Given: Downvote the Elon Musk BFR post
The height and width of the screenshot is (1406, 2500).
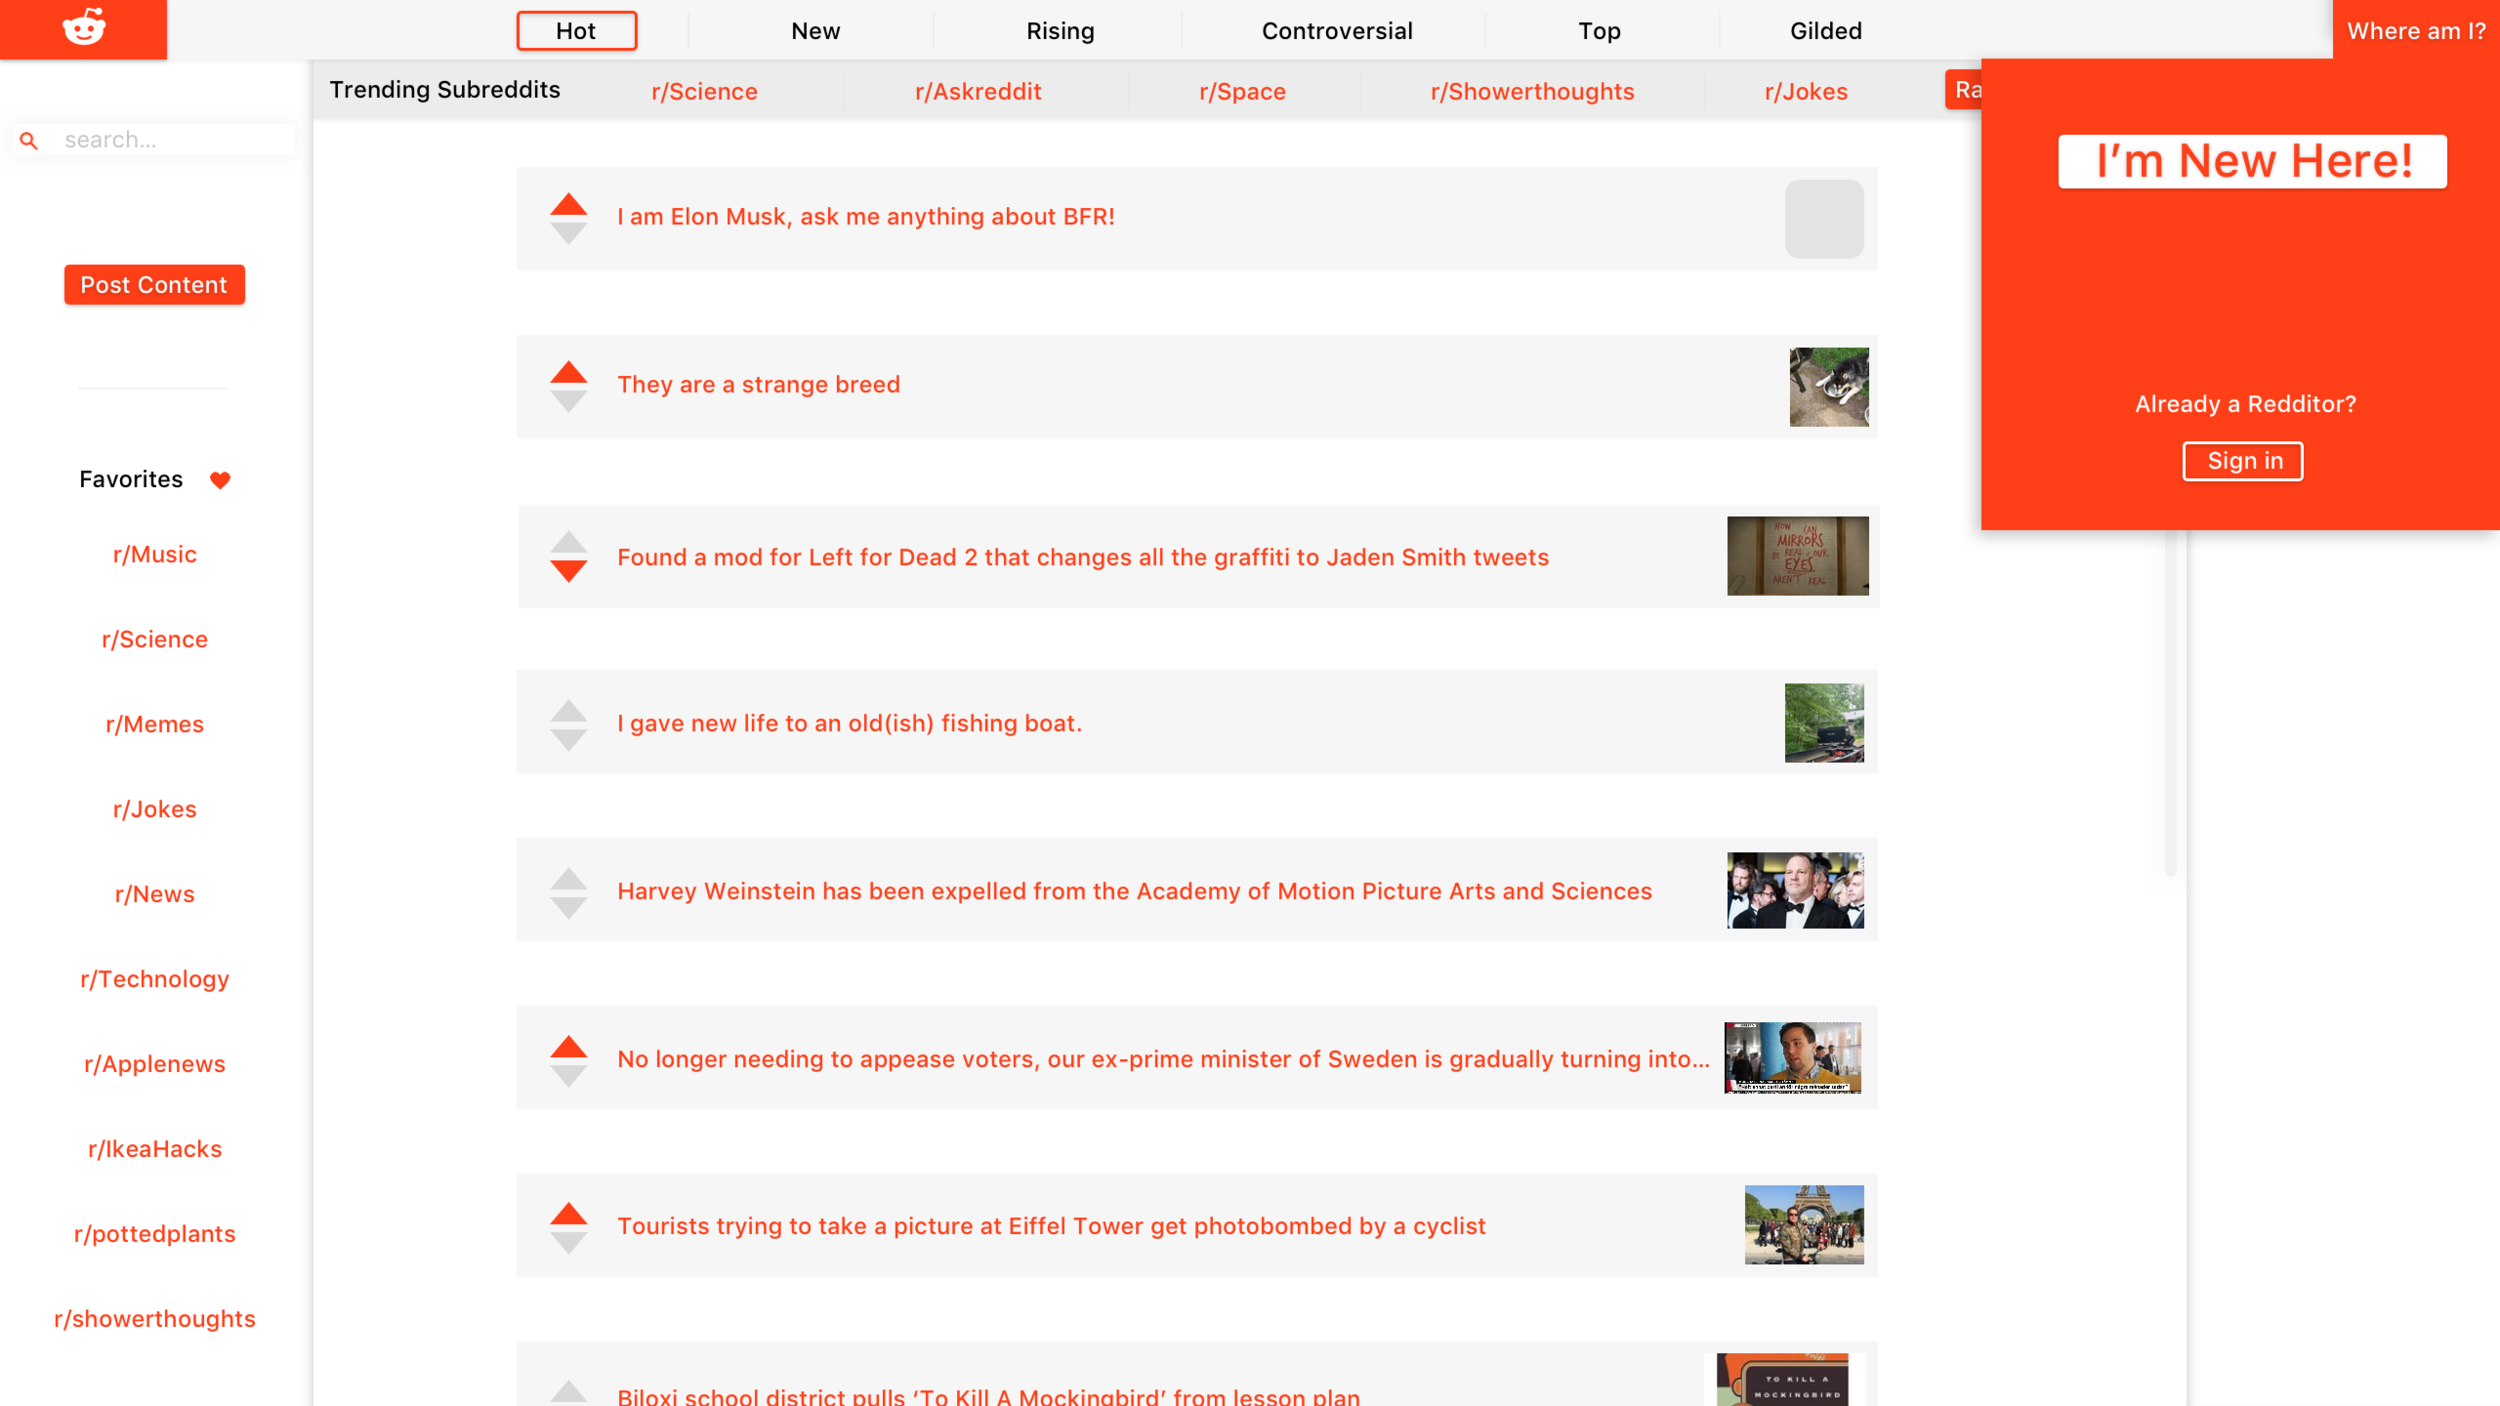Looking at the screenshot, I should click(x=568, y=234).
